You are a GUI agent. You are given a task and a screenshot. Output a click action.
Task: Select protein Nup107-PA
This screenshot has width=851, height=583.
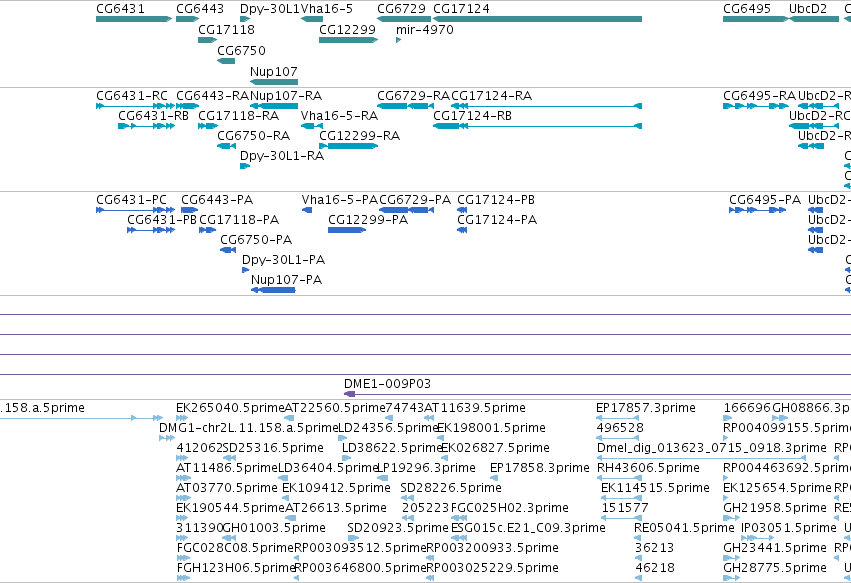coord(274,290)
